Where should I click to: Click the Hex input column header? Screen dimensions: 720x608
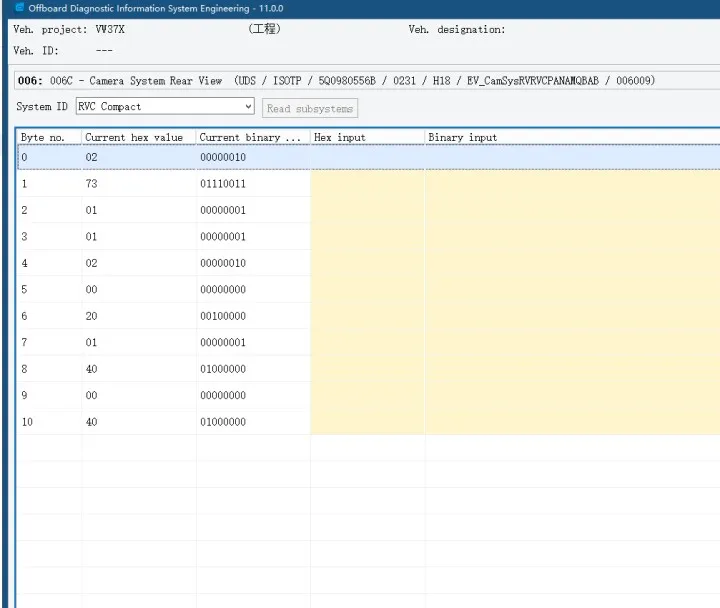coord(367,137)
